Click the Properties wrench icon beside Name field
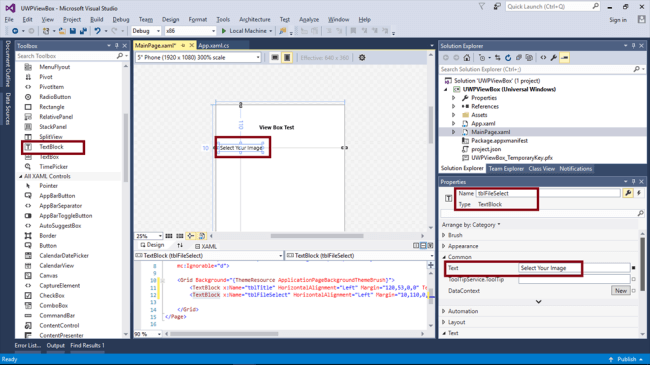 628,193
